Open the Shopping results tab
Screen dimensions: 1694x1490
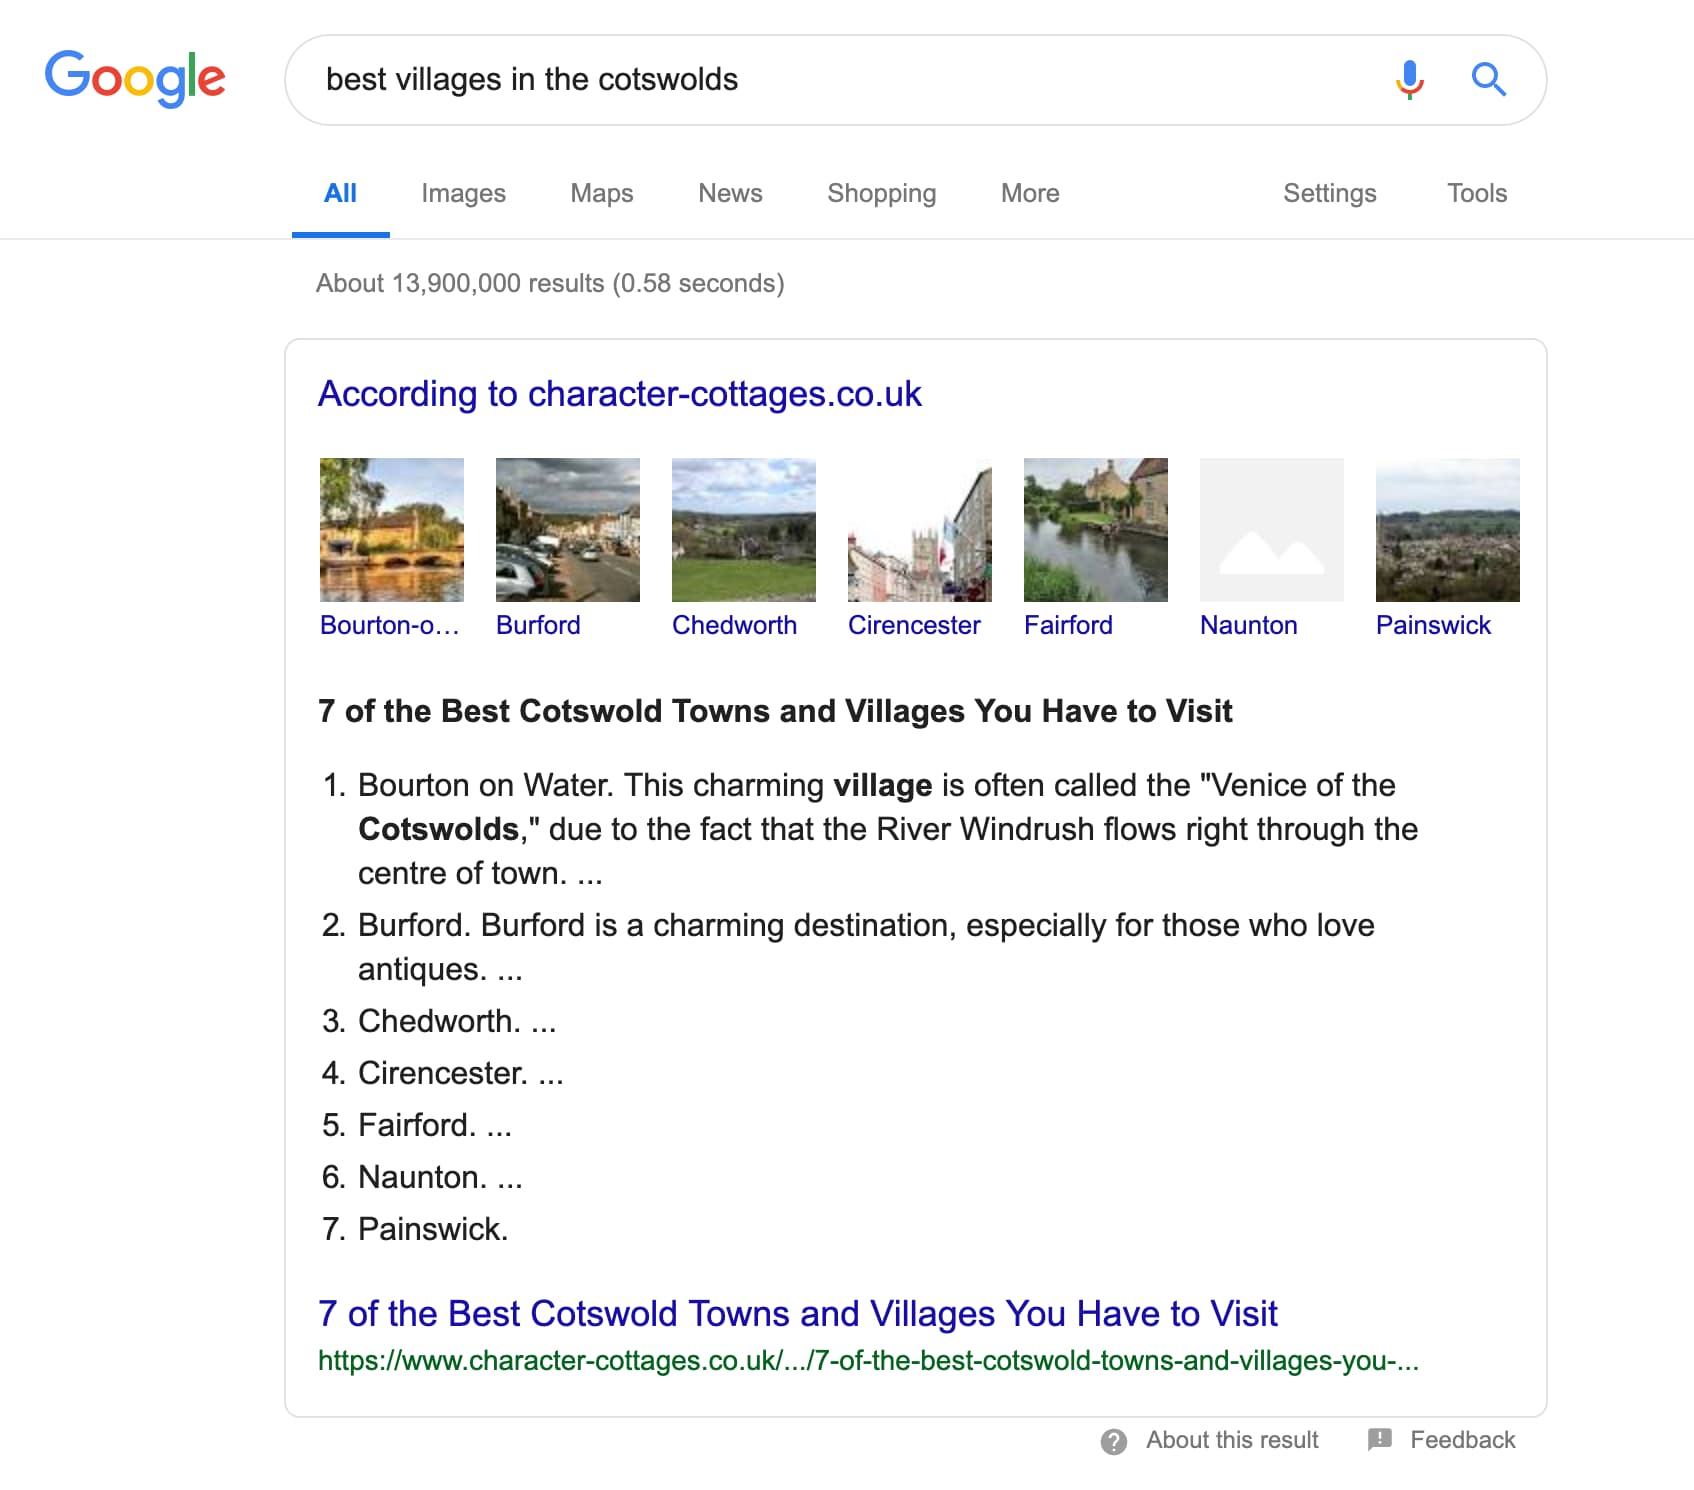pos(881,193)
